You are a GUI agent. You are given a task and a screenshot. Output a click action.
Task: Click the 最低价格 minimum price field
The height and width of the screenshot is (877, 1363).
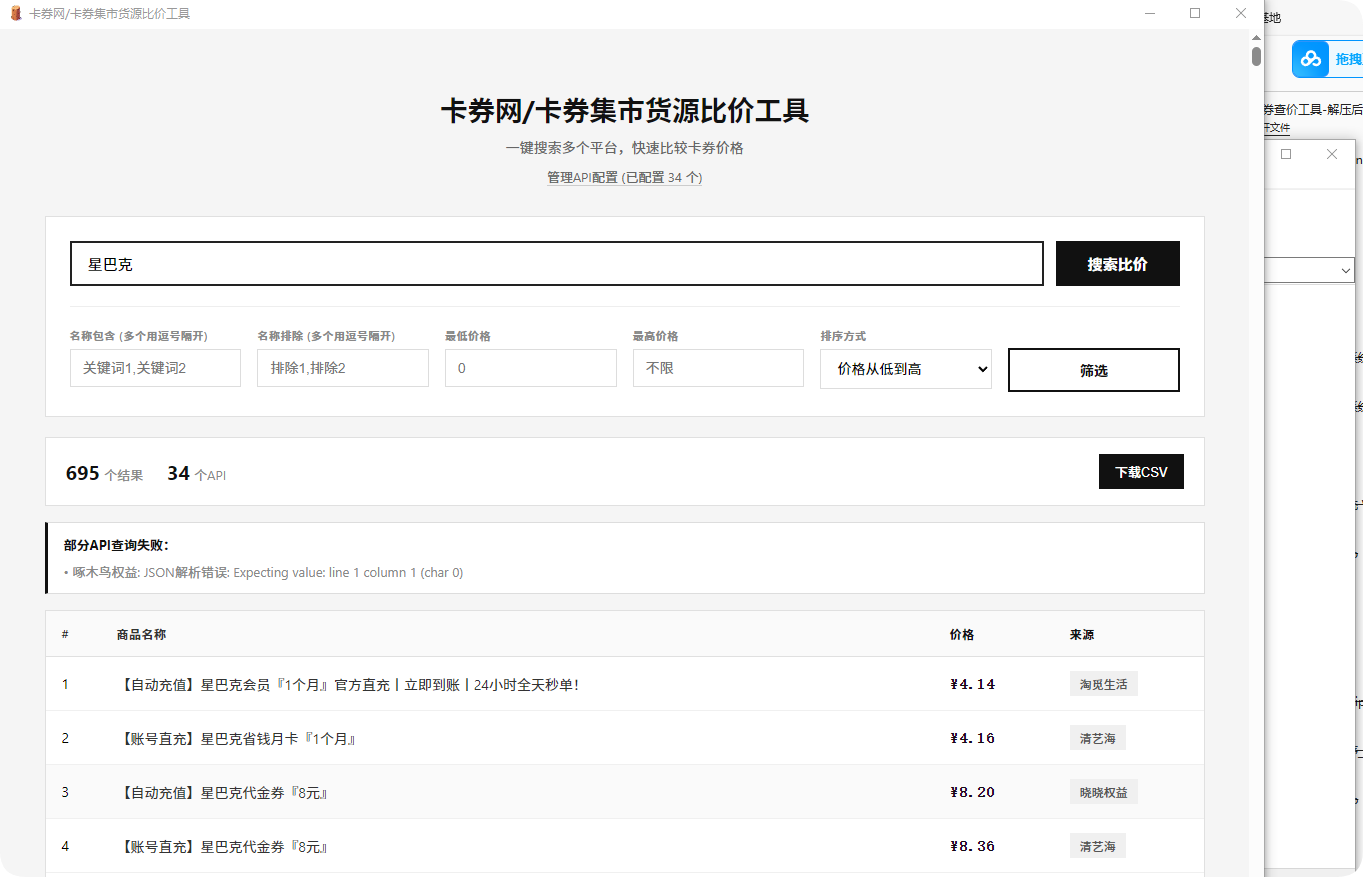click(530, 368)
